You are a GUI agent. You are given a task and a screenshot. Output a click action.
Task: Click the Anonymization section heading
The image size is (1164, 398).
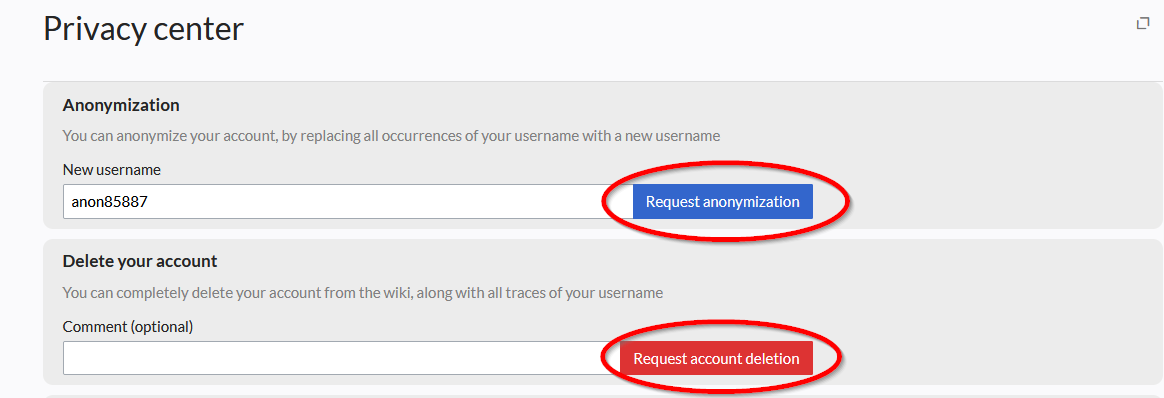(121, 105)
